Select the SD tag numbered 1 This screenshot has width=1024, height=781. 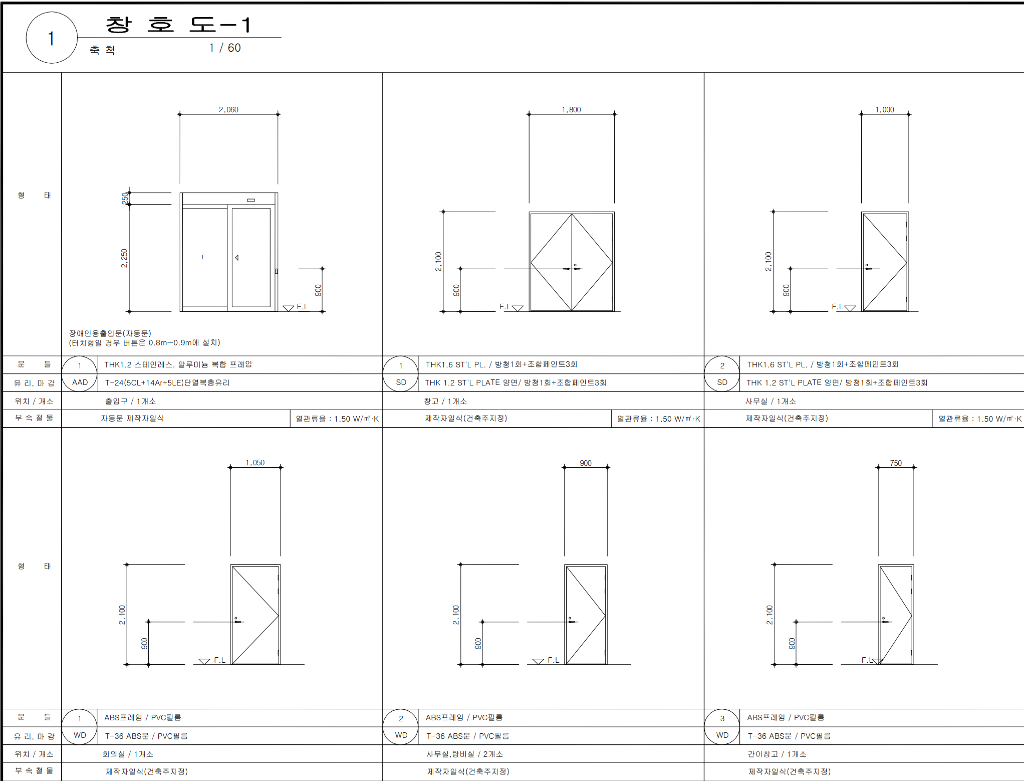tap(401, 373)
